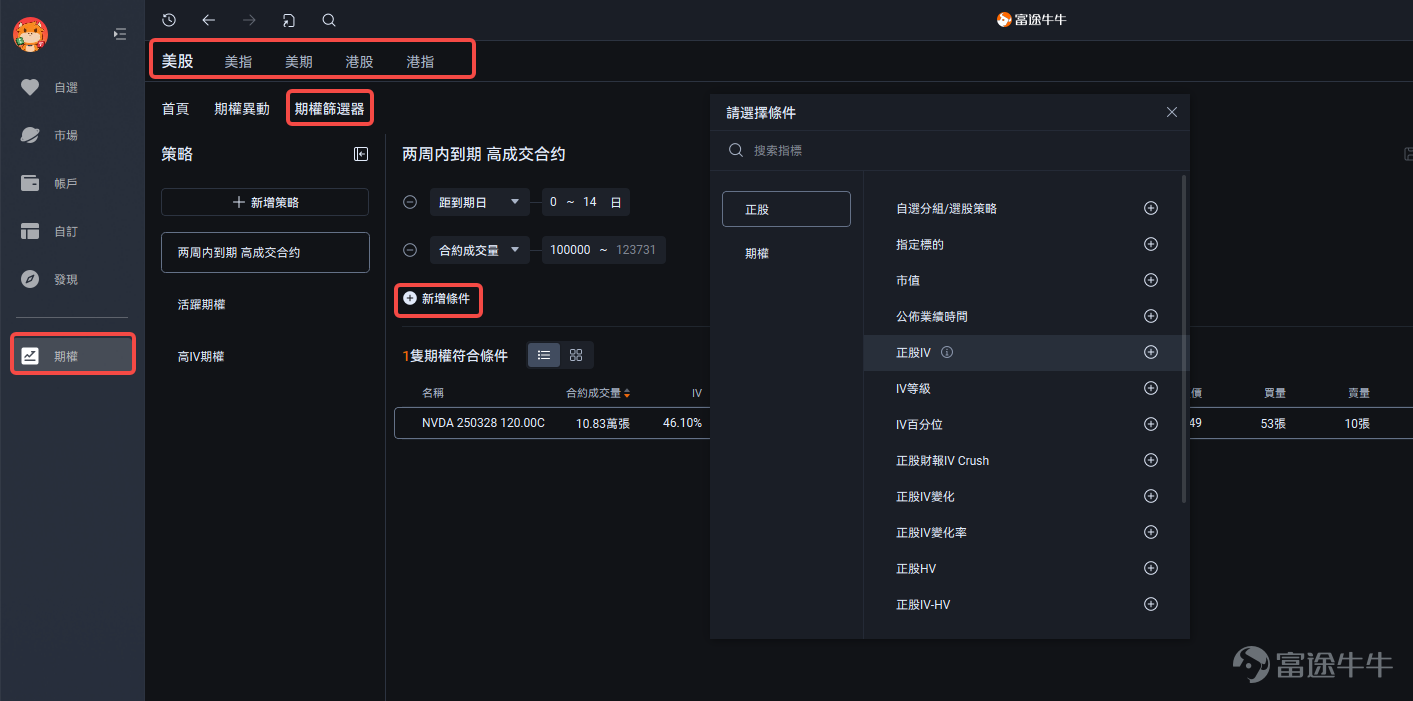Go back with the left arrow
Screen dimensions: 1413x701
pos(209,20)
